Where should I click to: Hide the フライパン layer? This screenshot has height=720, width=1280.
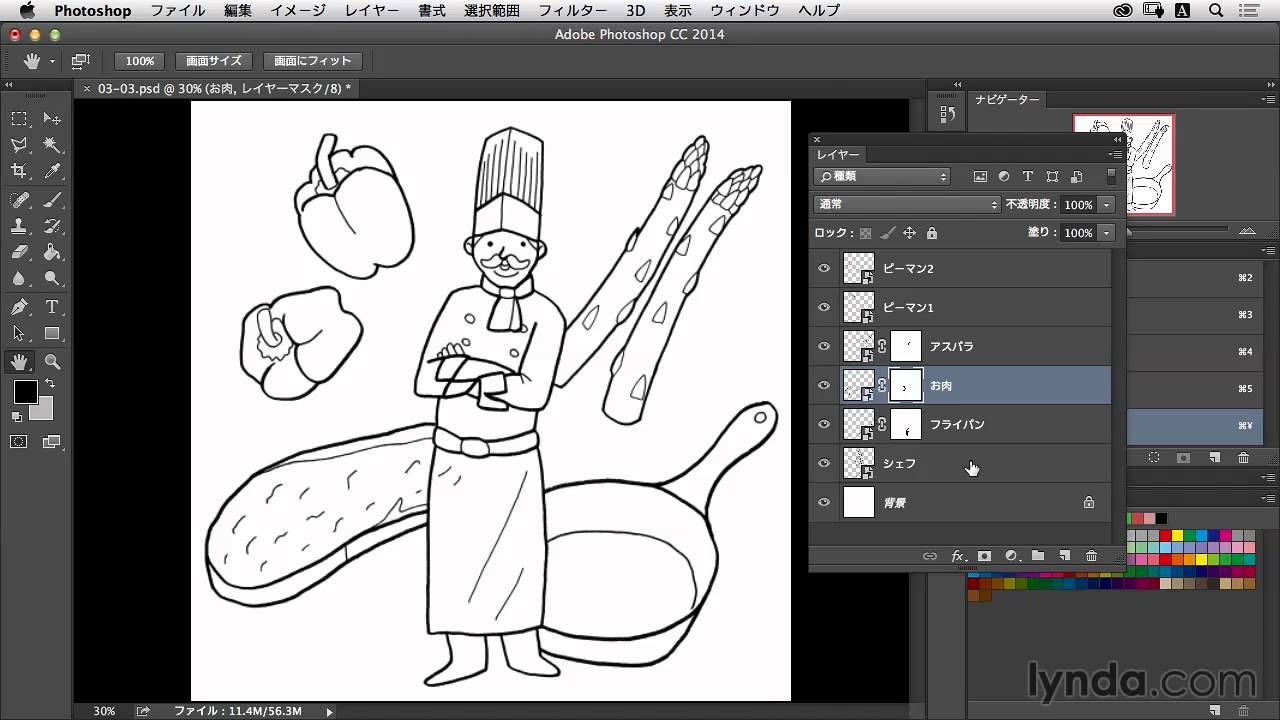[x=824, y=424]
